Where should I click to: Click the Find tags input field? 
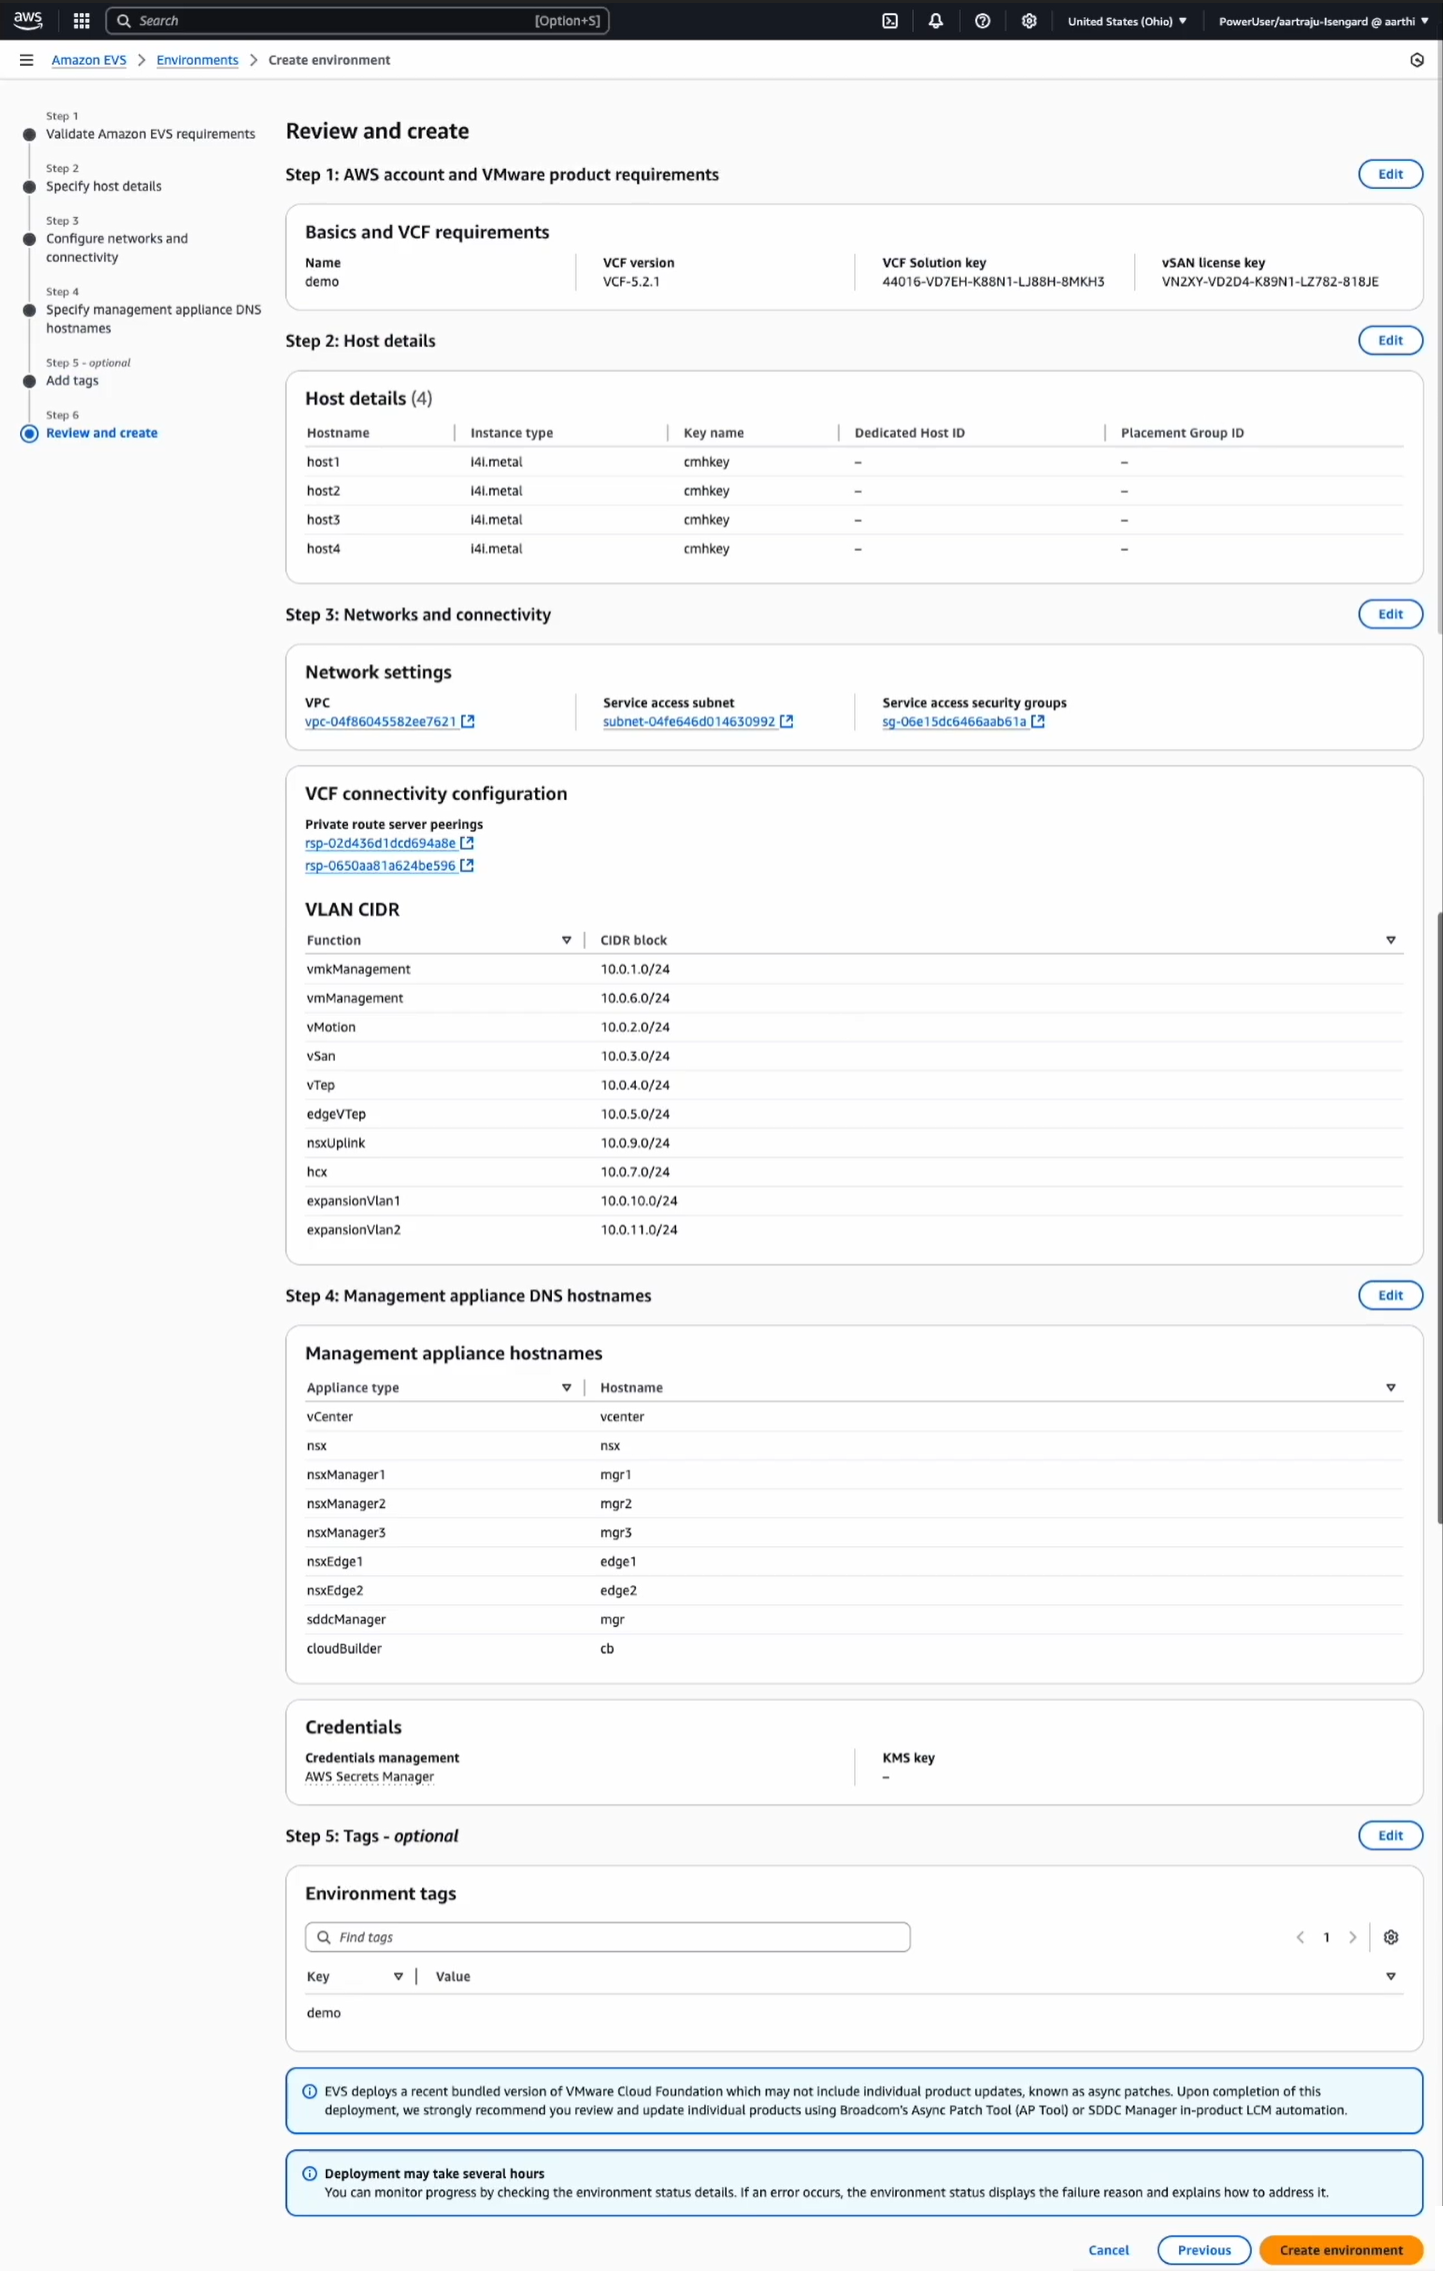[x=608, y=1937]
